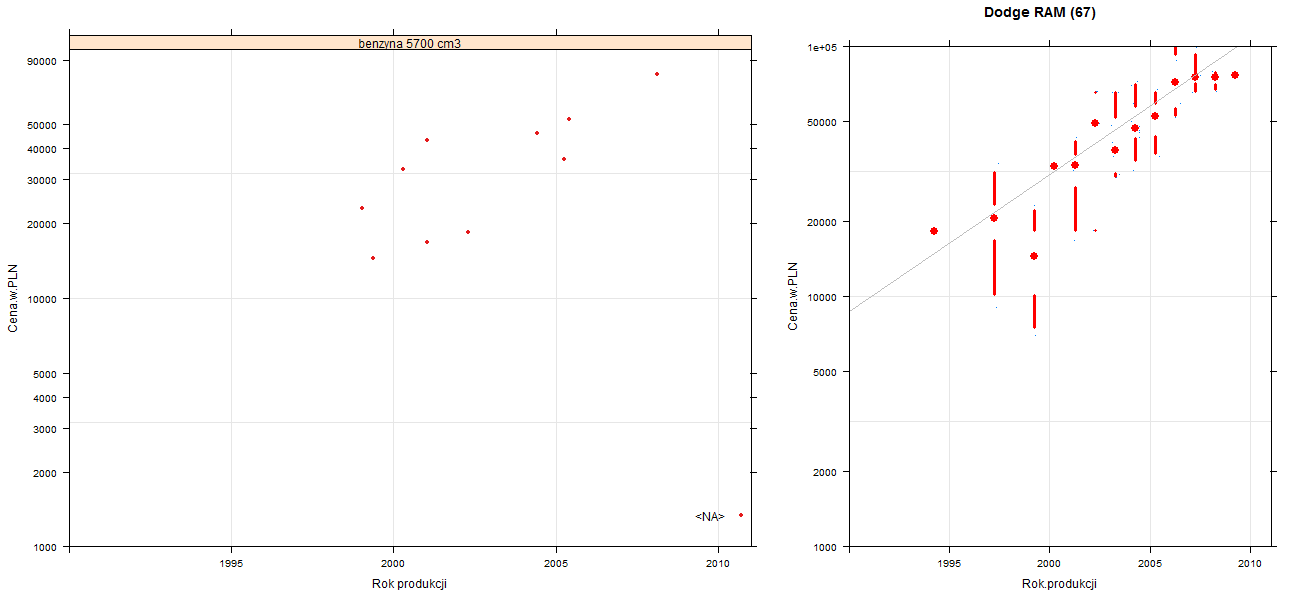Viewport: 1300px width, 600px height.
Task: Click the "Cena.w.PLN" axis title of the benzyna chart
Action: (x=14, y=296)
